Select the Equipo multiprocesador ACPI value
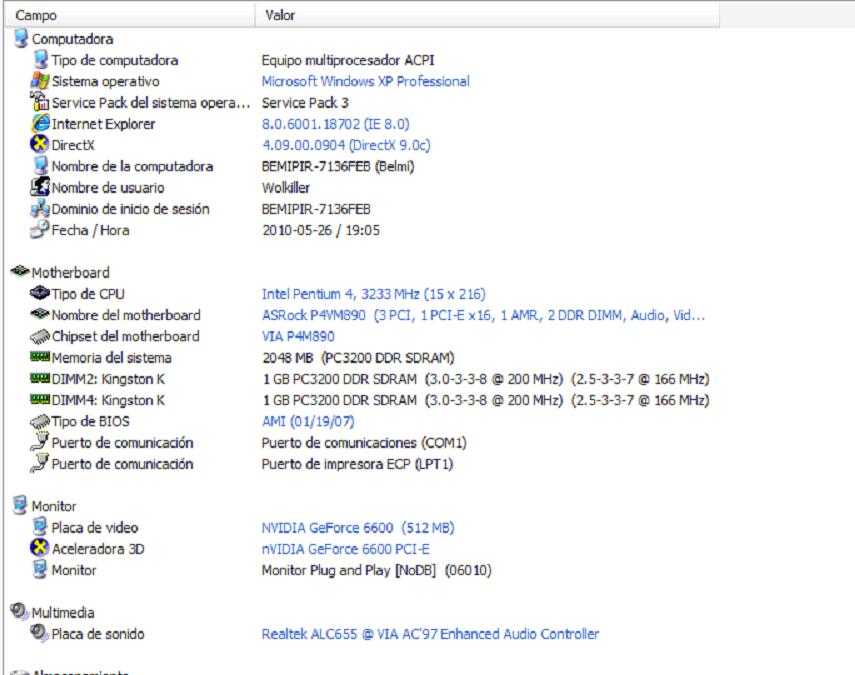 pos(348,60)
